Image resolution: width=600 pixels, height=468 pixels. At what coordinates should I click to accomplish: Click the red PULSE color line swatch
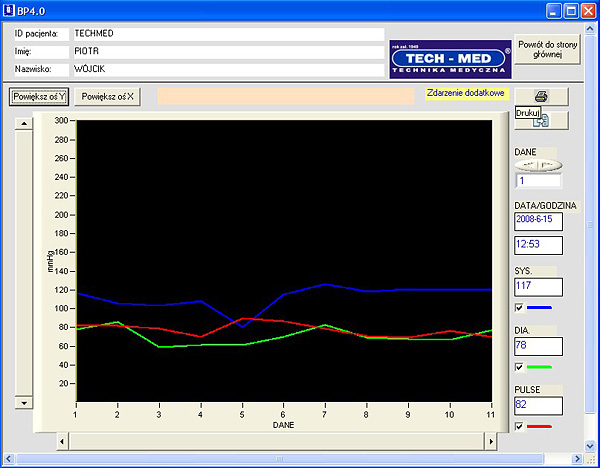click(540, 426)
